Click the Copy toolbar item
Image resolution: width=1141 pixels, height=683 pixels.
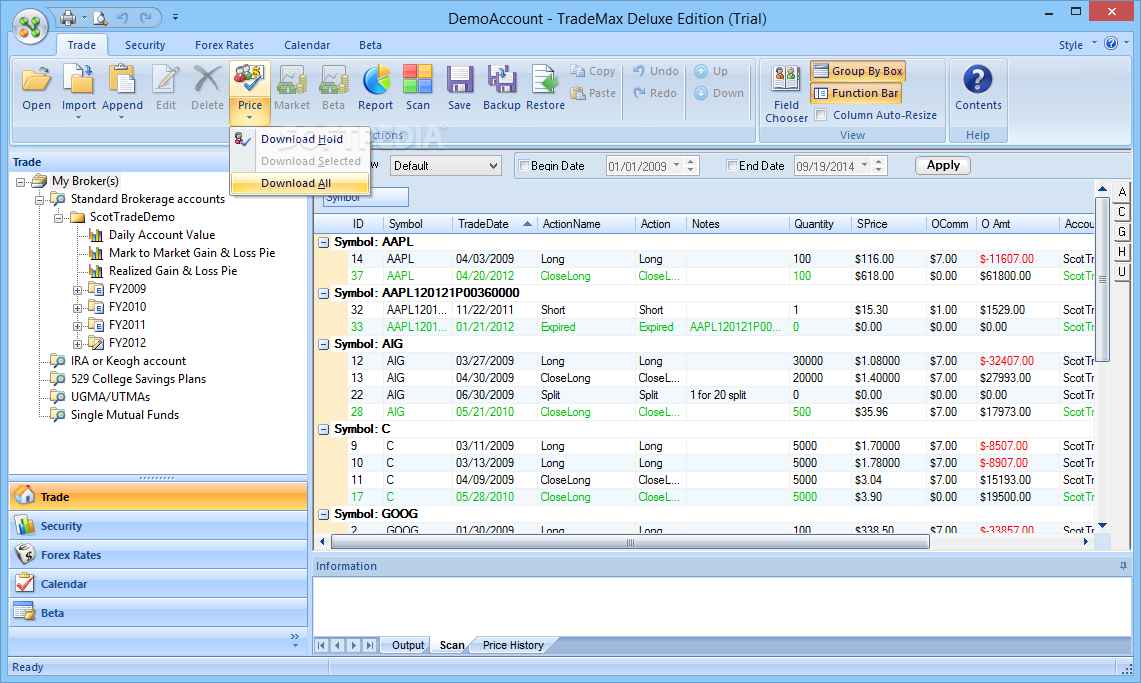click(x=593, y=71)
